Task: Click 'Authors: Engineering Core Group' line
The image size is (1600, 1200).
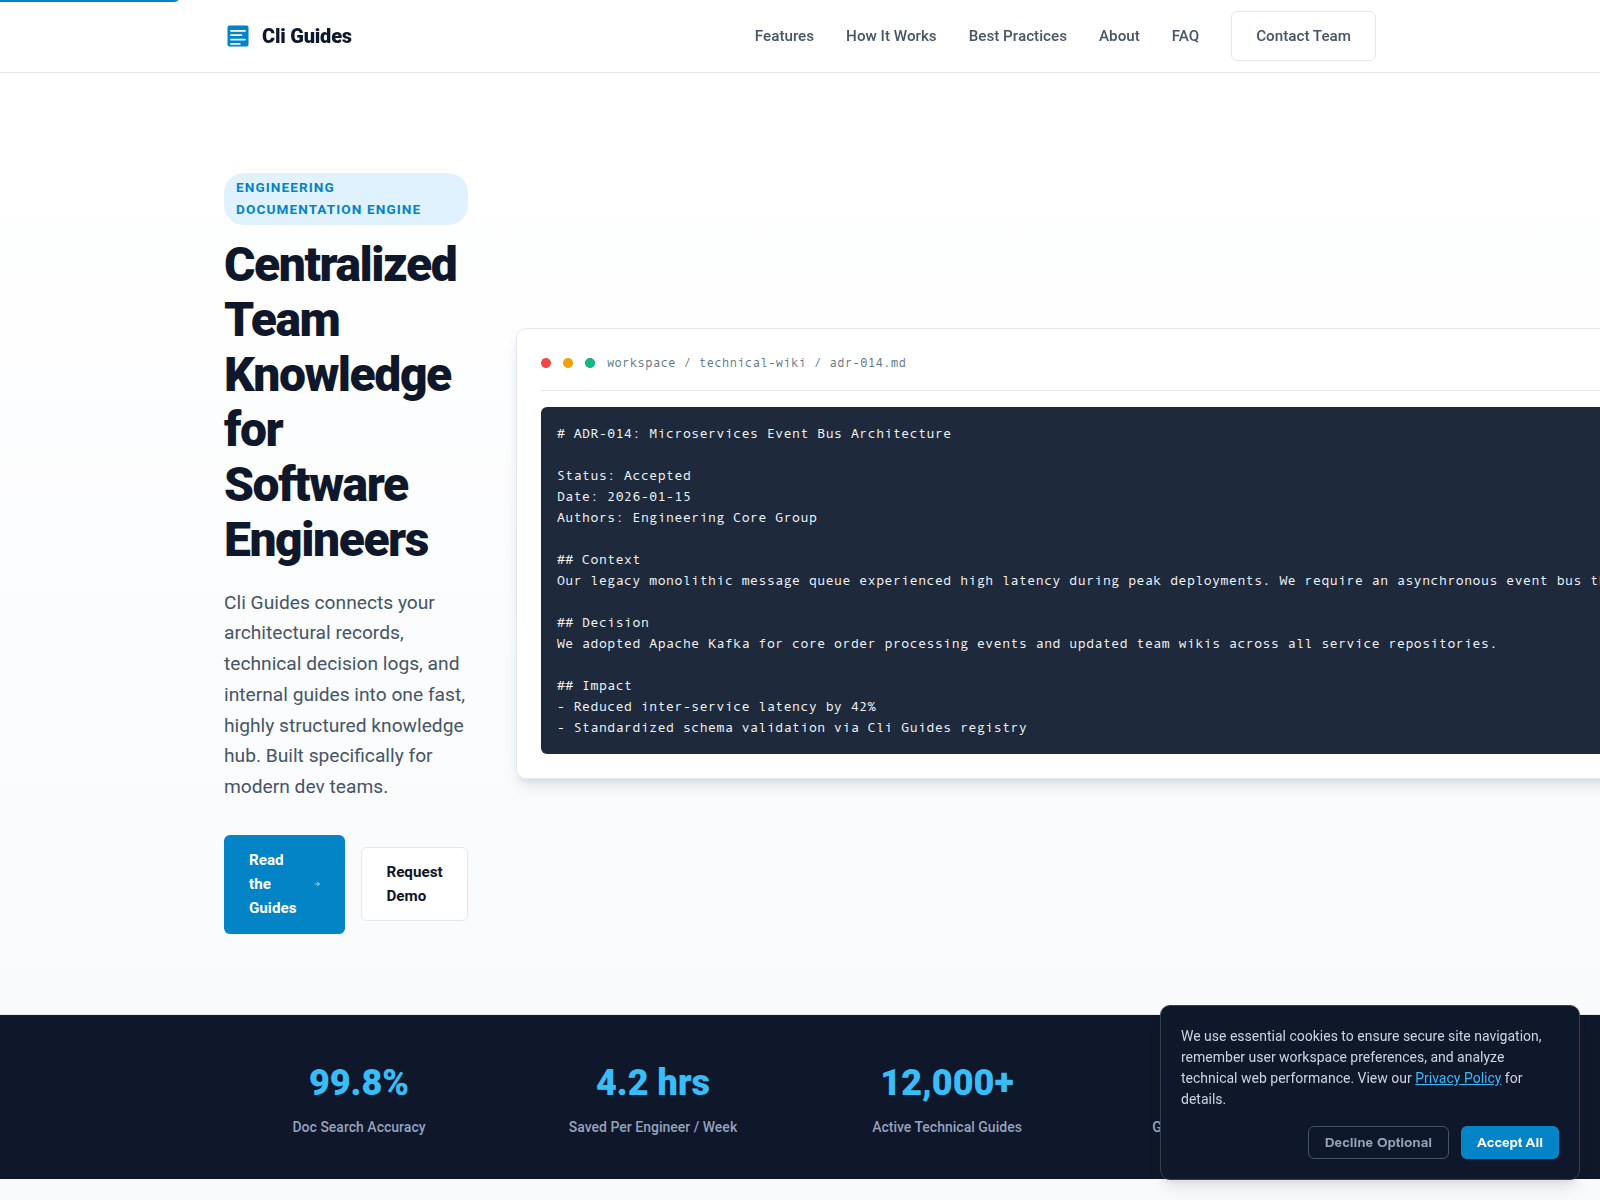Action: point(687,518)
